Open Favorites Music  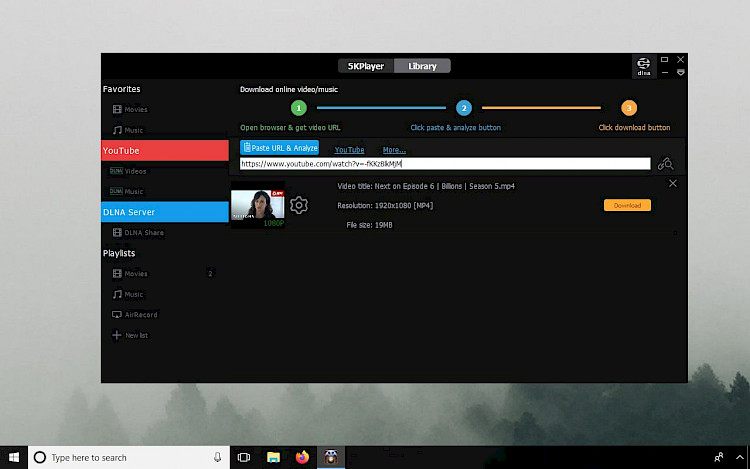coord(128,130)
